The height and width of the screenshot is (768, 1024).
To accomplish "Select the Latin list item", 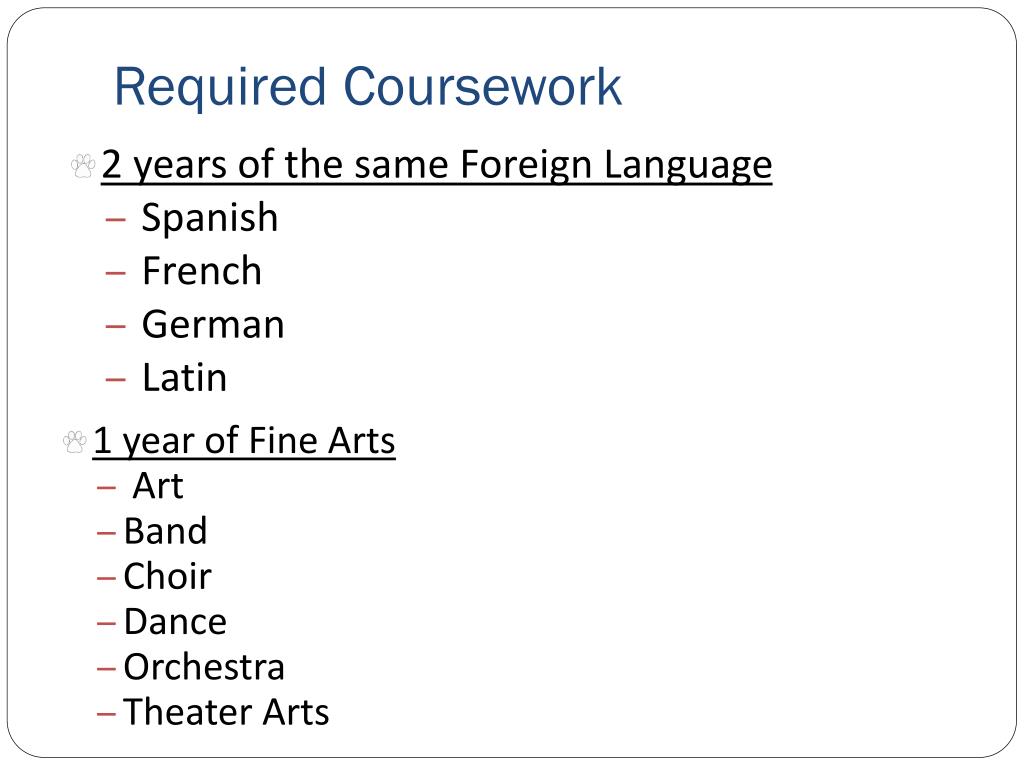I will [x=185, y=377].
